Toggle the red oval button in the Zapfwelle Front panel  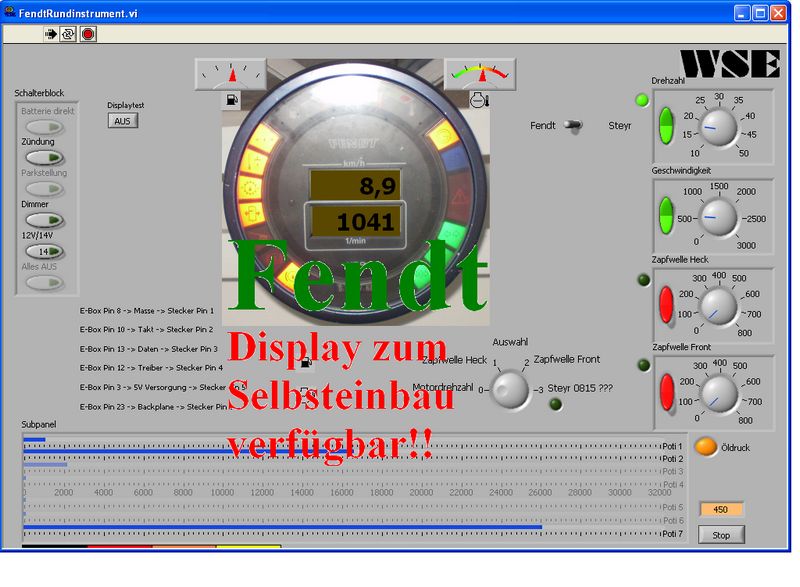[x=667, y=392]
